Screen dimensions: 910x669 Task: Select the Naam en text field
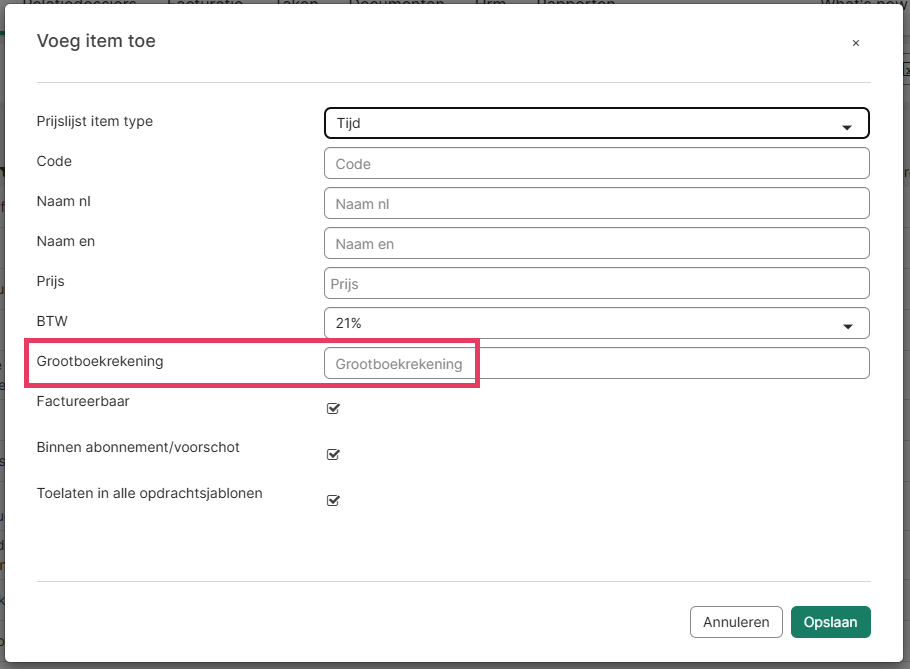point(596,243)
